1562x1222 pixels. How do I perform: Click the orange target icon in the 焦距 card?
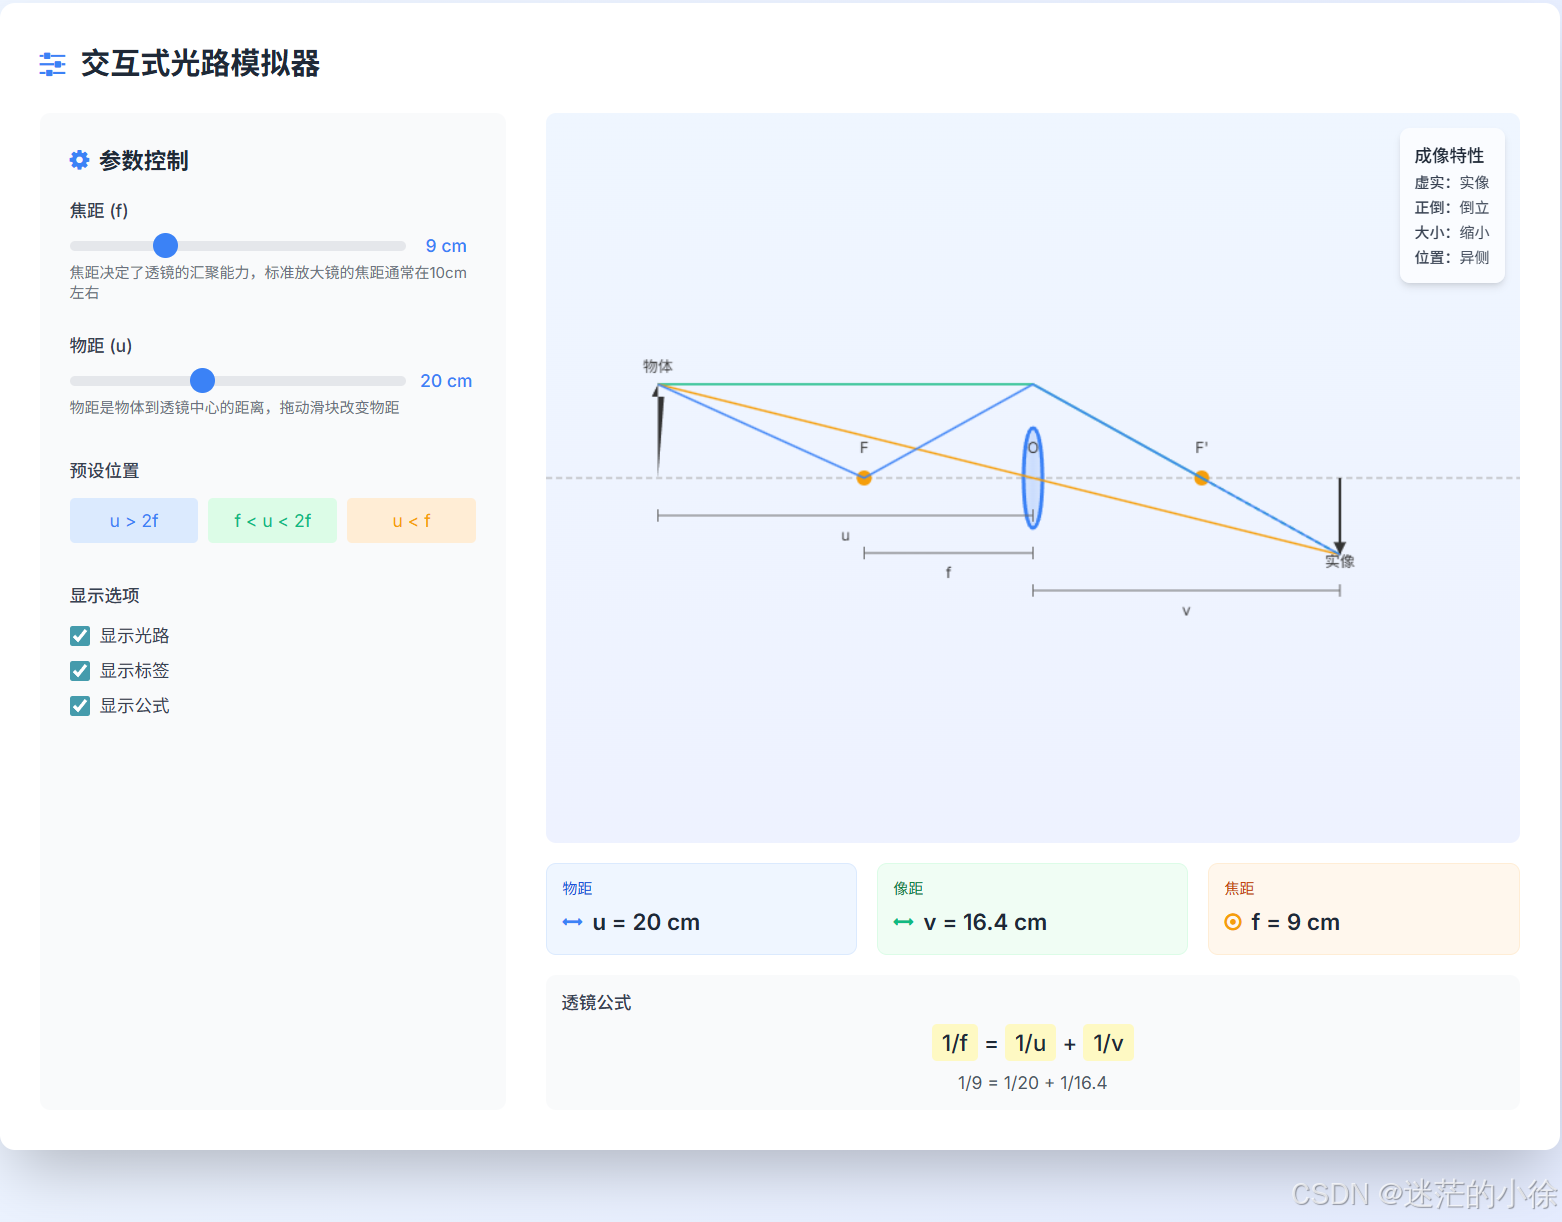pos(1233,922)
